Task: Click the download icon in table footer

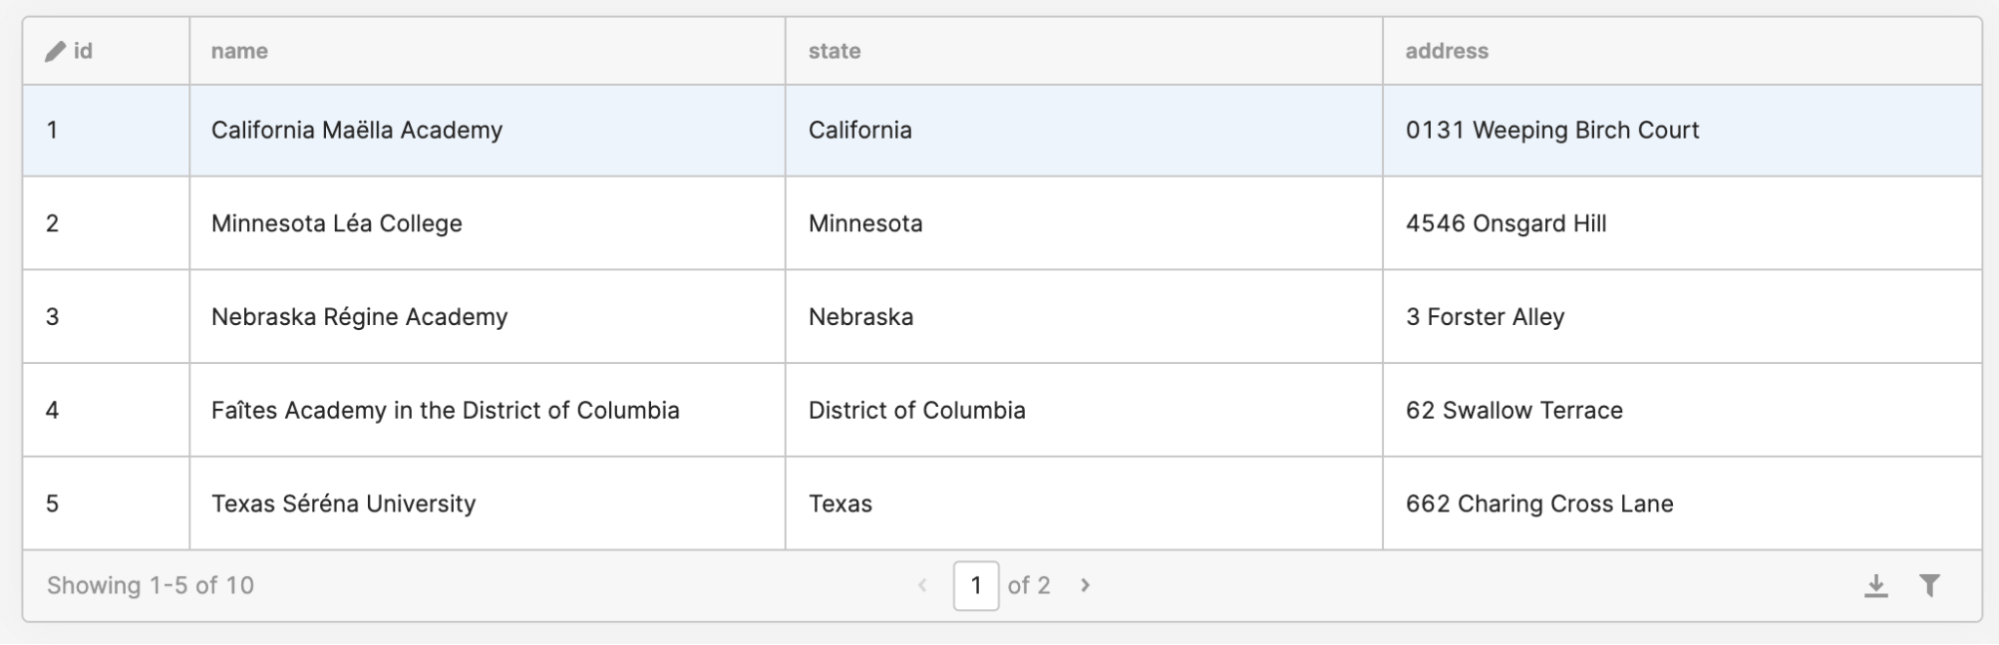Action: pyautogui.click(x=1876, y=586)
